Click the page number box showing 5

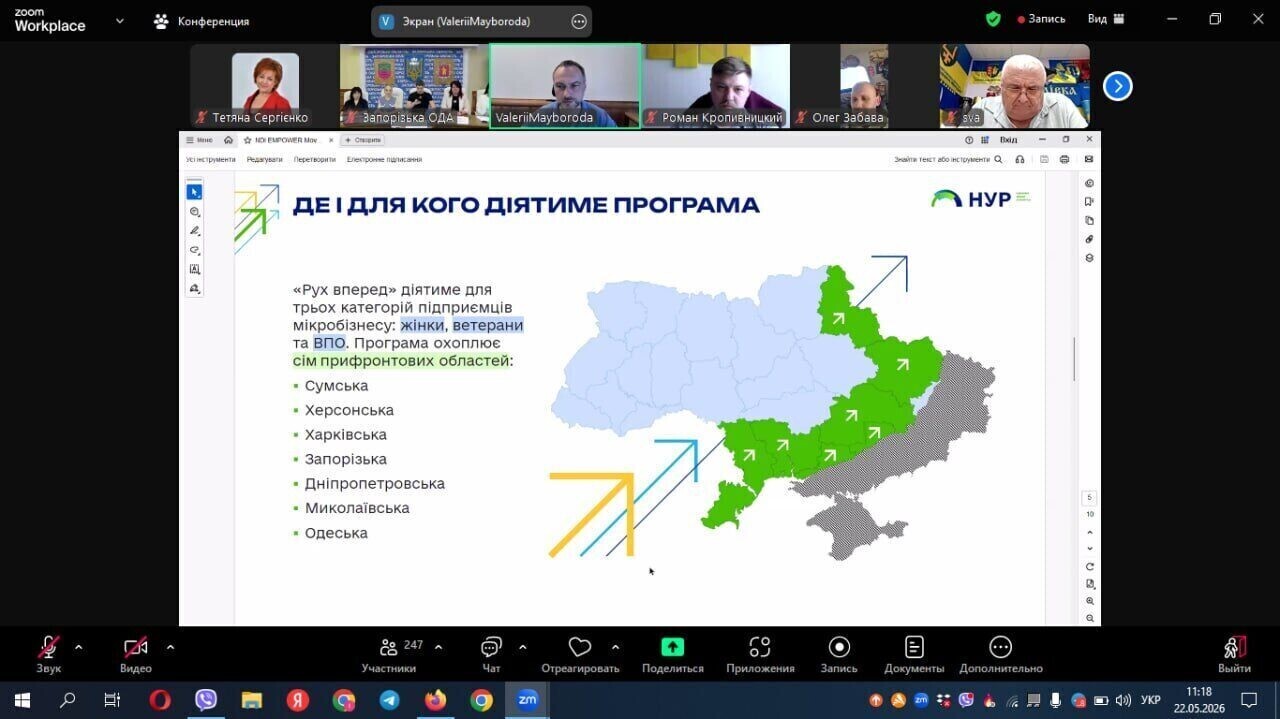tap(1090, 498)
